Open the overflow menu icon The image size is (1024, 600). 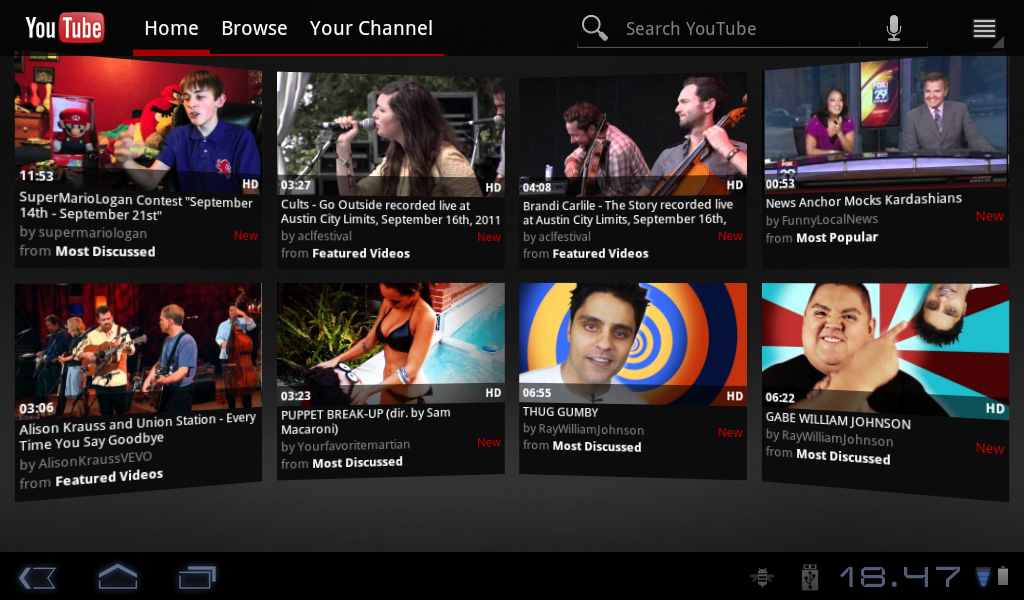point(984,28)
